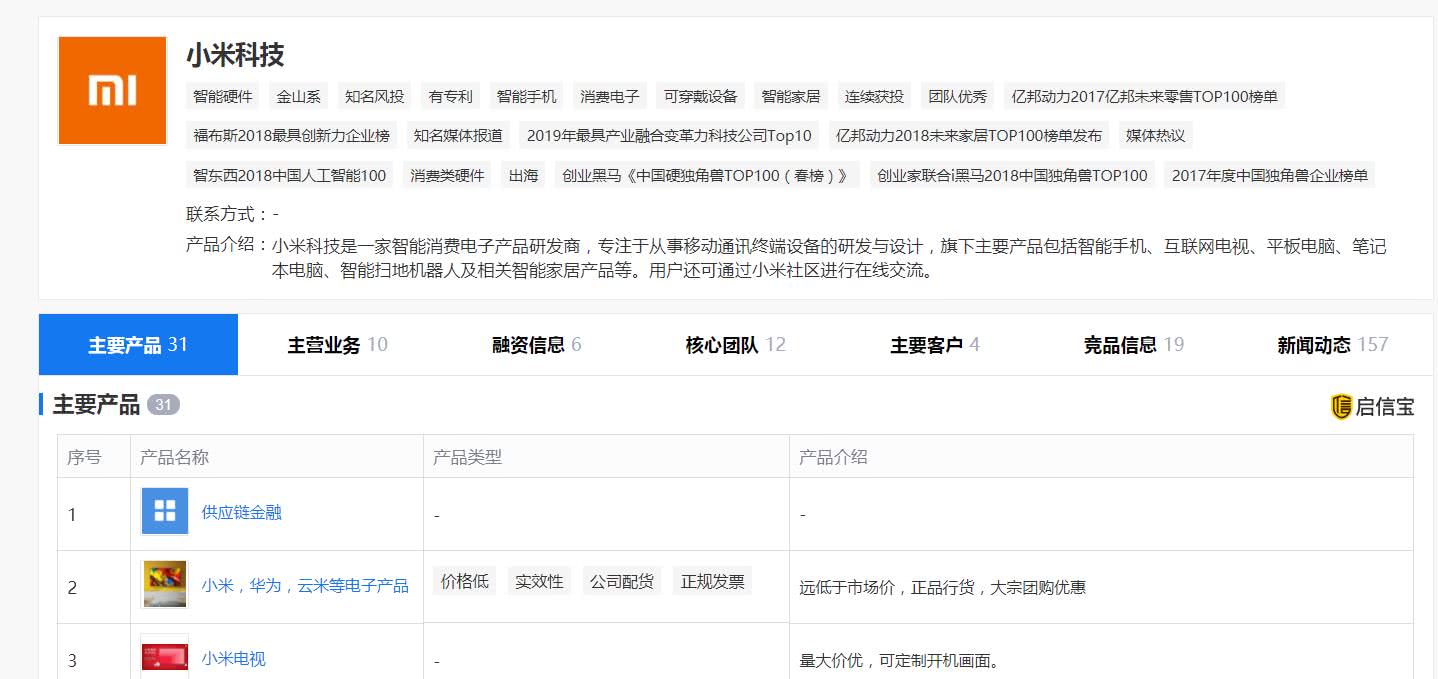Click the 智东西2018中国人工智能100 tag
The height and width of the screenshot is (679, 1438).
(x=290, y=175)
